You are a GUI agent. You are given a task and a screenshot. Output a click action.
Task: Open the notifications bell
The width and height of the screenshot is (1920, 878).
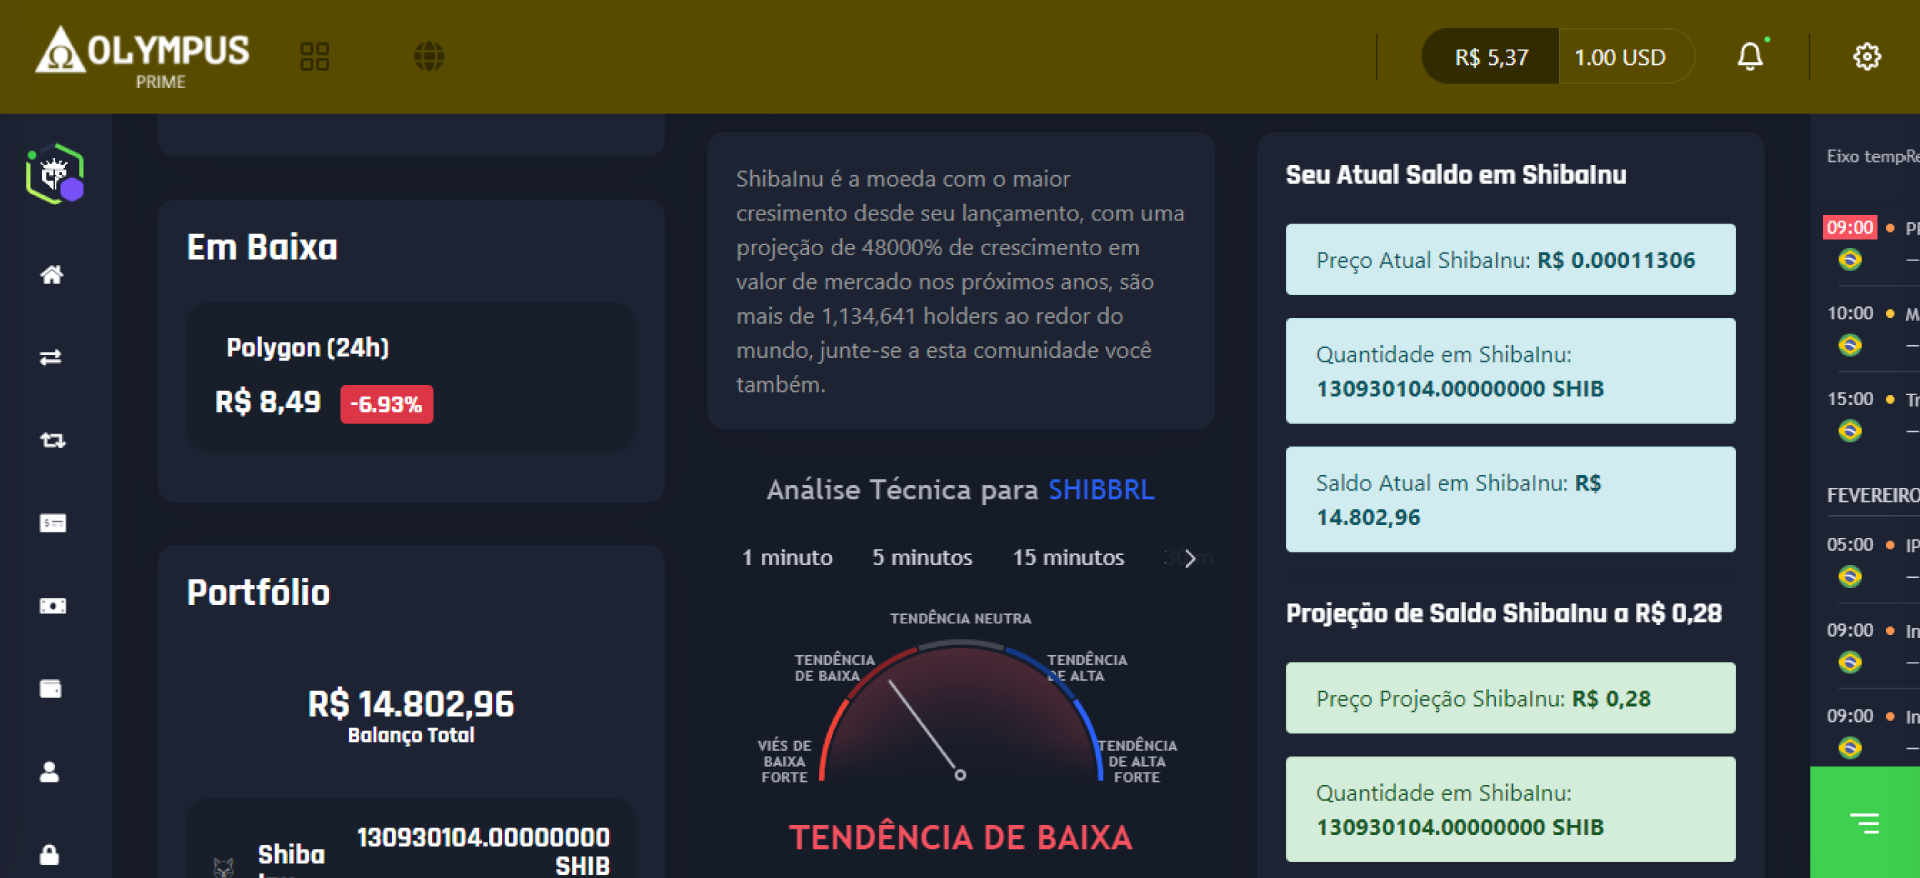coord(1750,57)
